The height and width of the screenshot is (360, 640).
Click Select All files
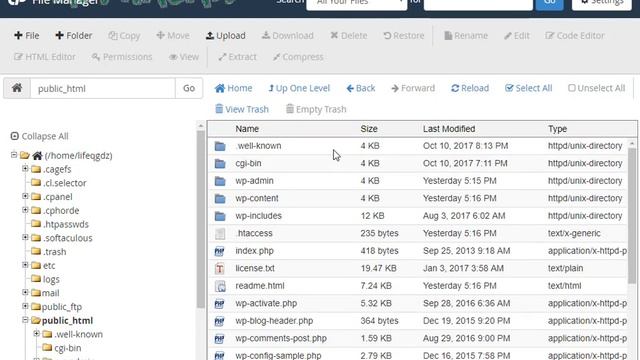tap(529, 88)
